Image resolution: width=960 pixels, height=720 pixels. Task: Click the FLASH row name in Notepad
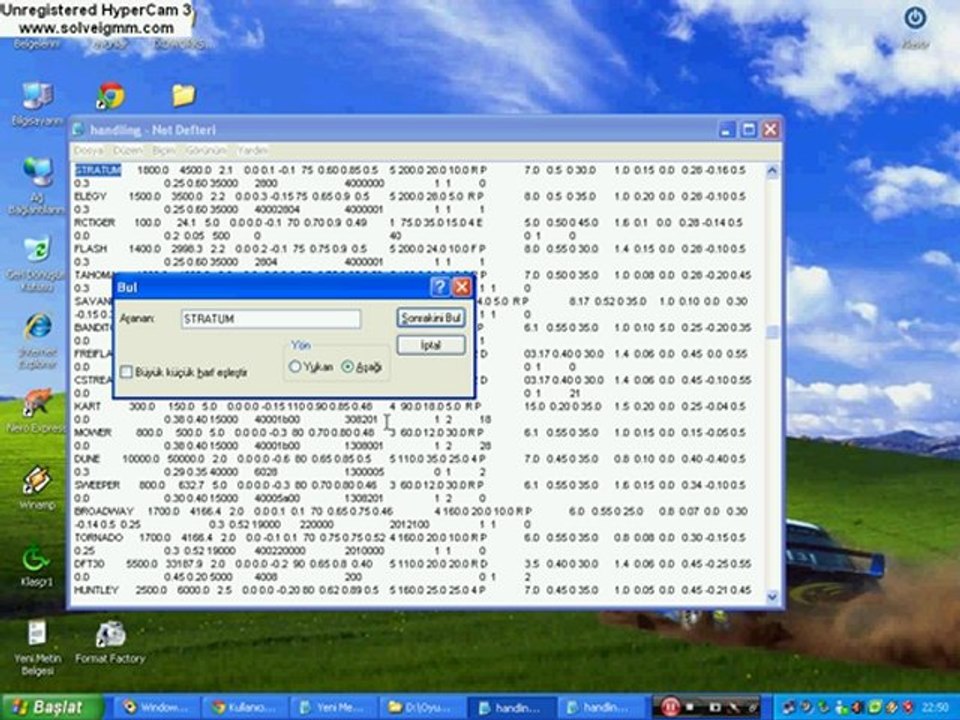coord(91,249)
